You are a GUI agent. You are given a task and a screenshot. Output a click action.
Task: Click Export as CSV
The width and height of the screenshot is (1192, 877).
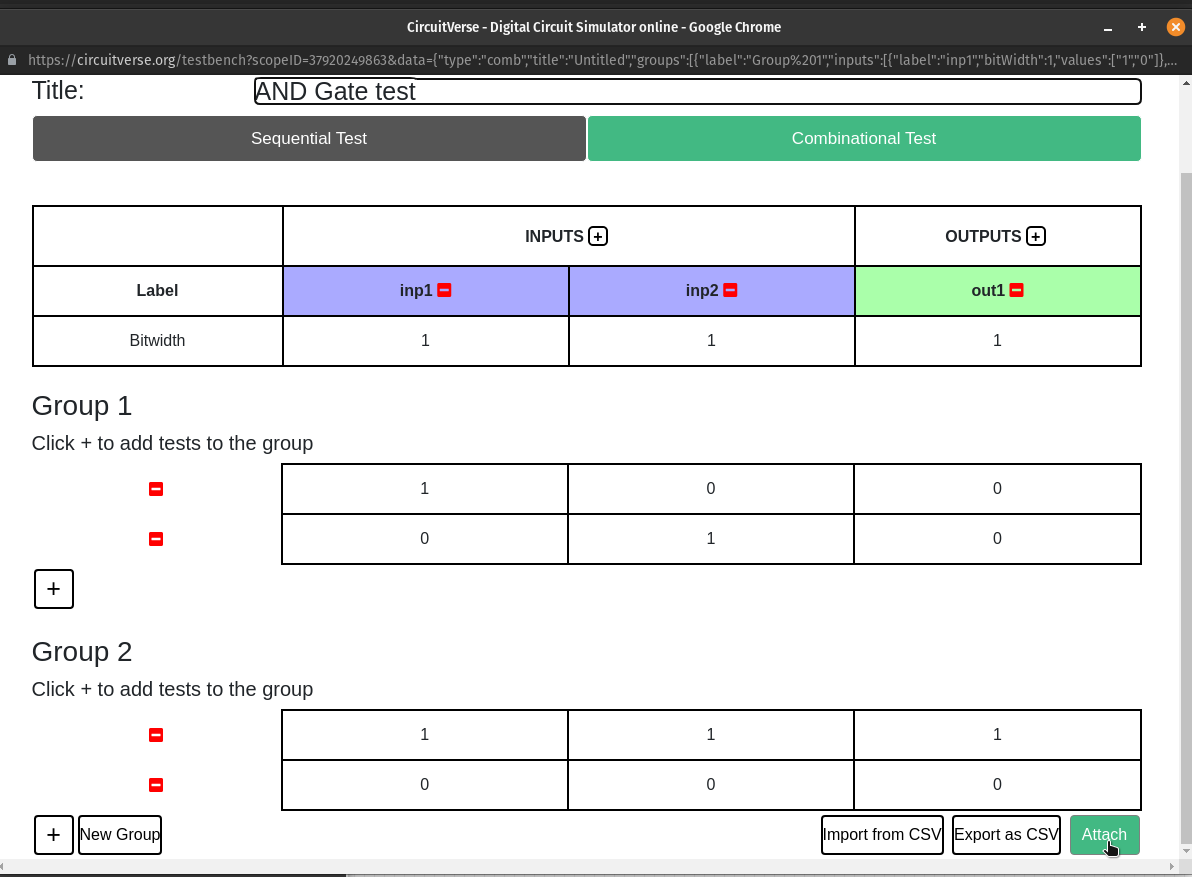tap(1006, 835)
